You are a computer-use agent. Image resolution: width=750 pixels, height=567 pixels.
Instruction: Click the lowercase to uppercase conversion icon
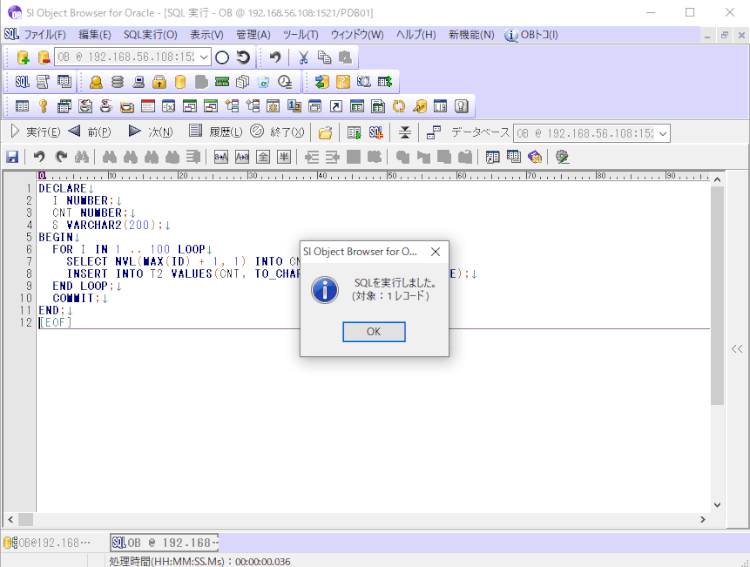point(221,156)
